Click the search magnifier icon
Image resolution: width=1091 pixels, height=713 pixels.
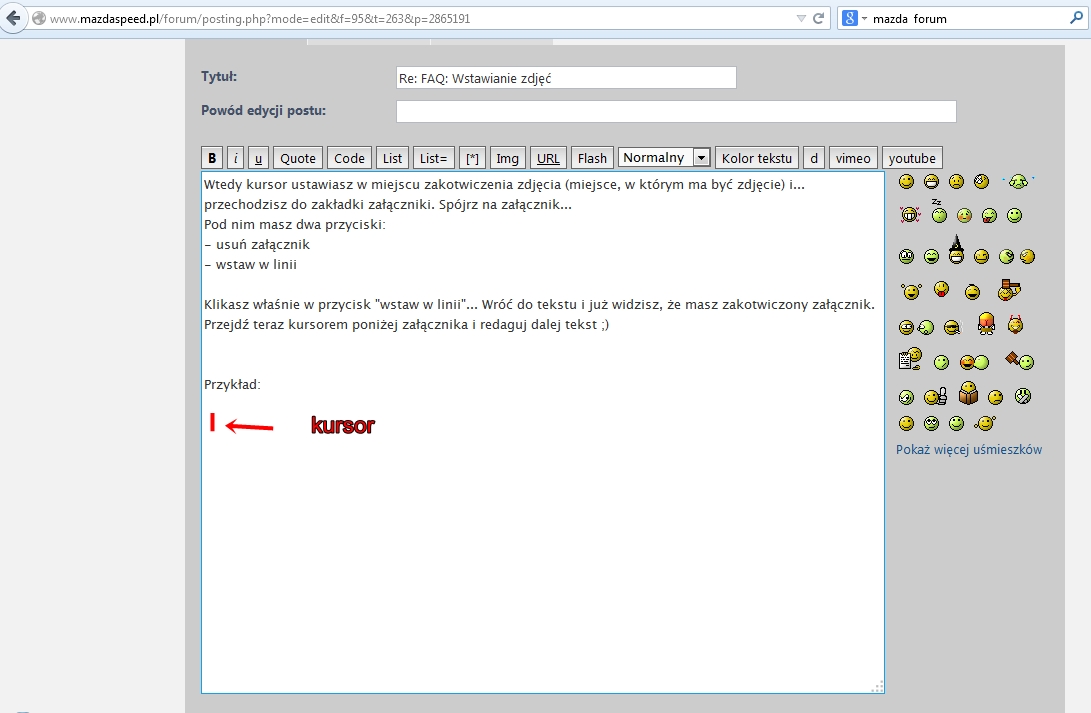[1076, 18]
